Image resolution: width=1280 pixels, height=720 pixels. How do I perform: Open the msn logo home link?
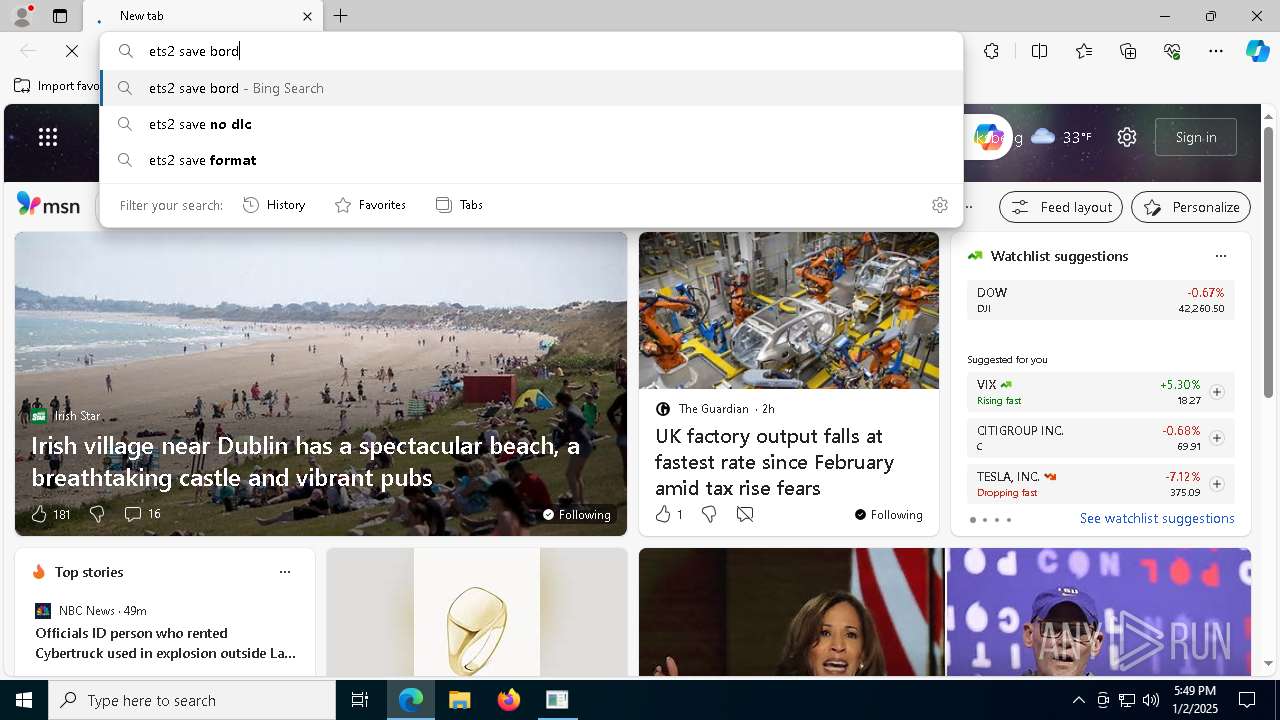coord(48,205)
